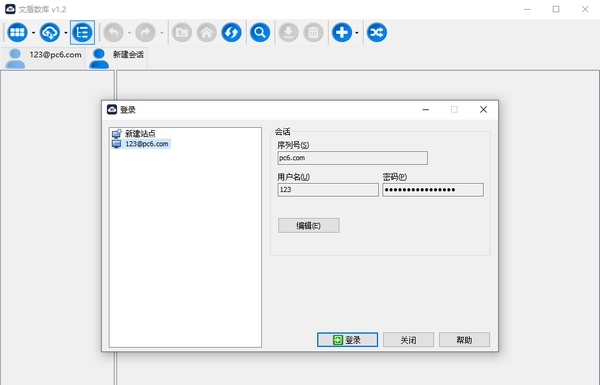Click the cloud sync toolbar icon

coord(50,33)
